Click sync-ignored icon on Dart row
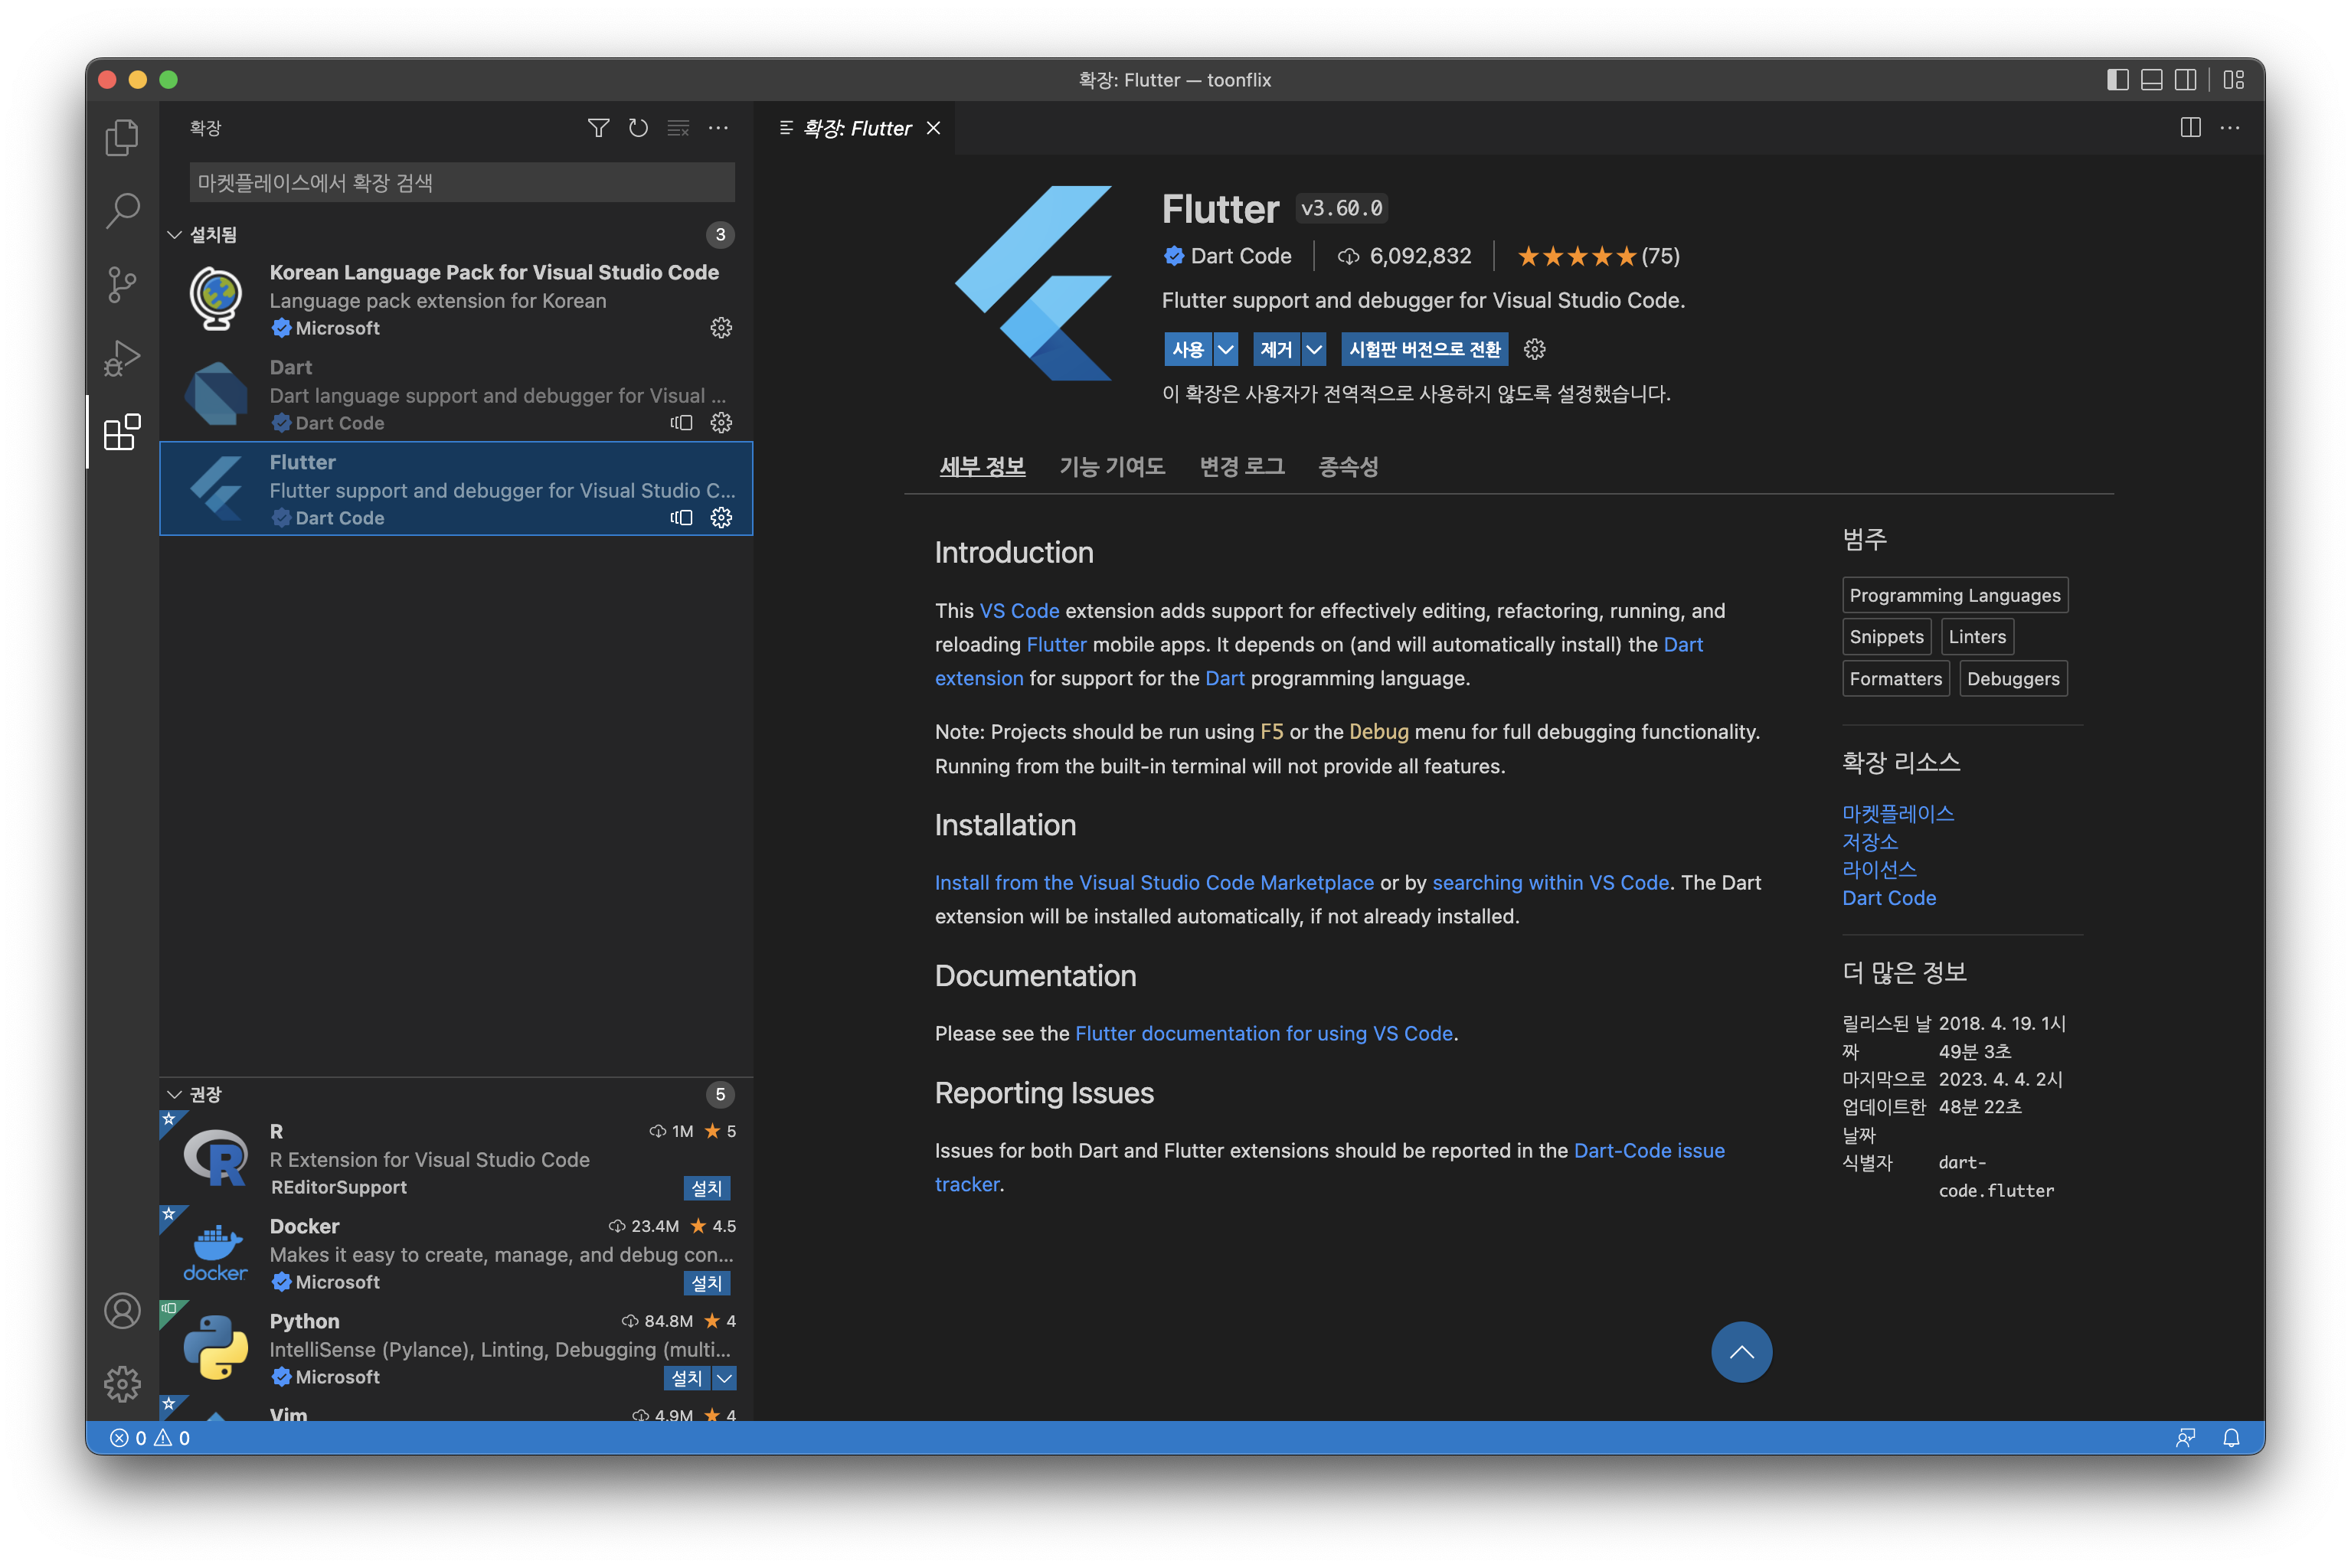 [x=681, y=423]
